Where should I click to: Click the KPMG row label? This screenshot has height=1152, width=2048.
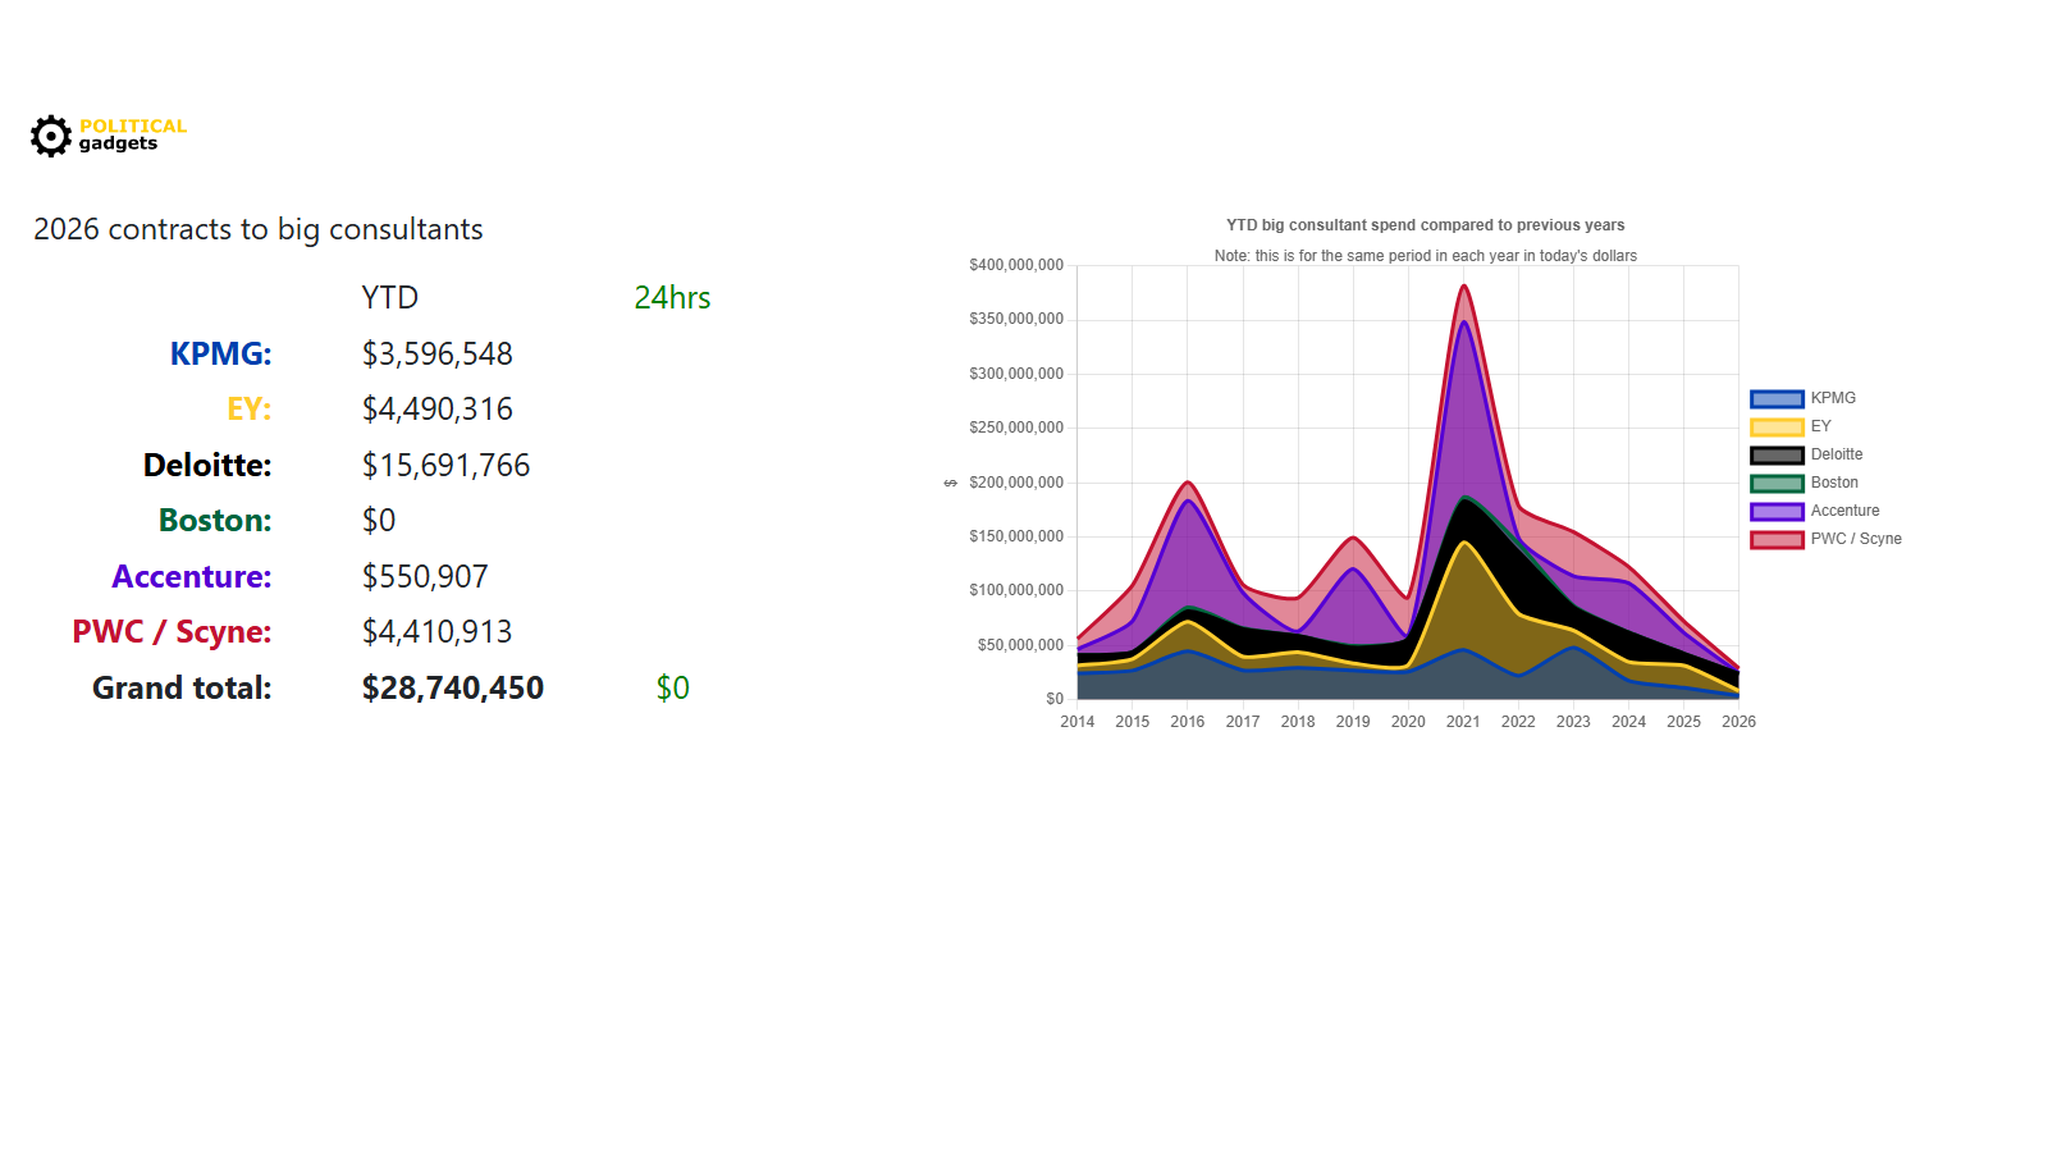220,354
